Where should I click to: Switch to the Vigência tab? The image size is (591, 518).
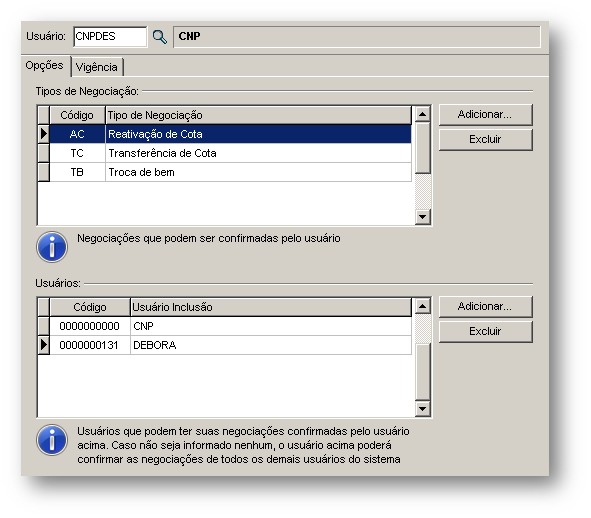coord(97,67)
